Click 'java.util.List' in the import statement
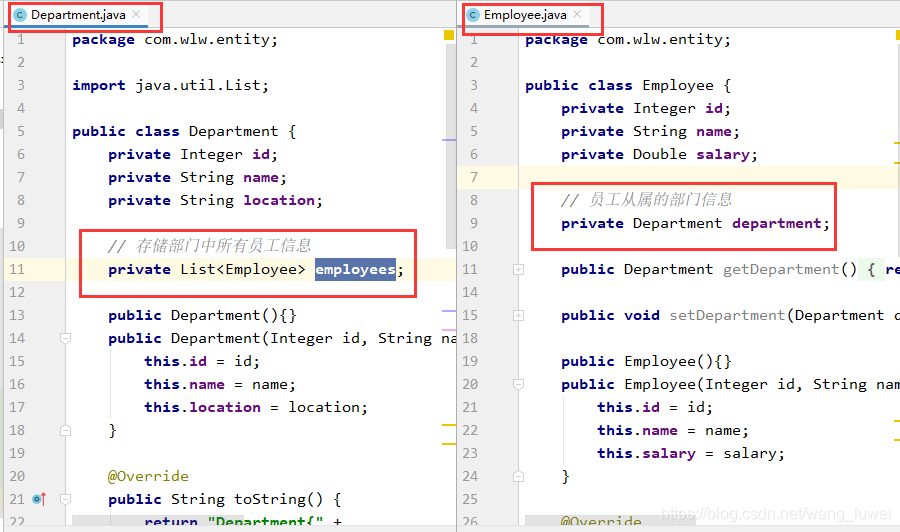 tap(198, 86)
